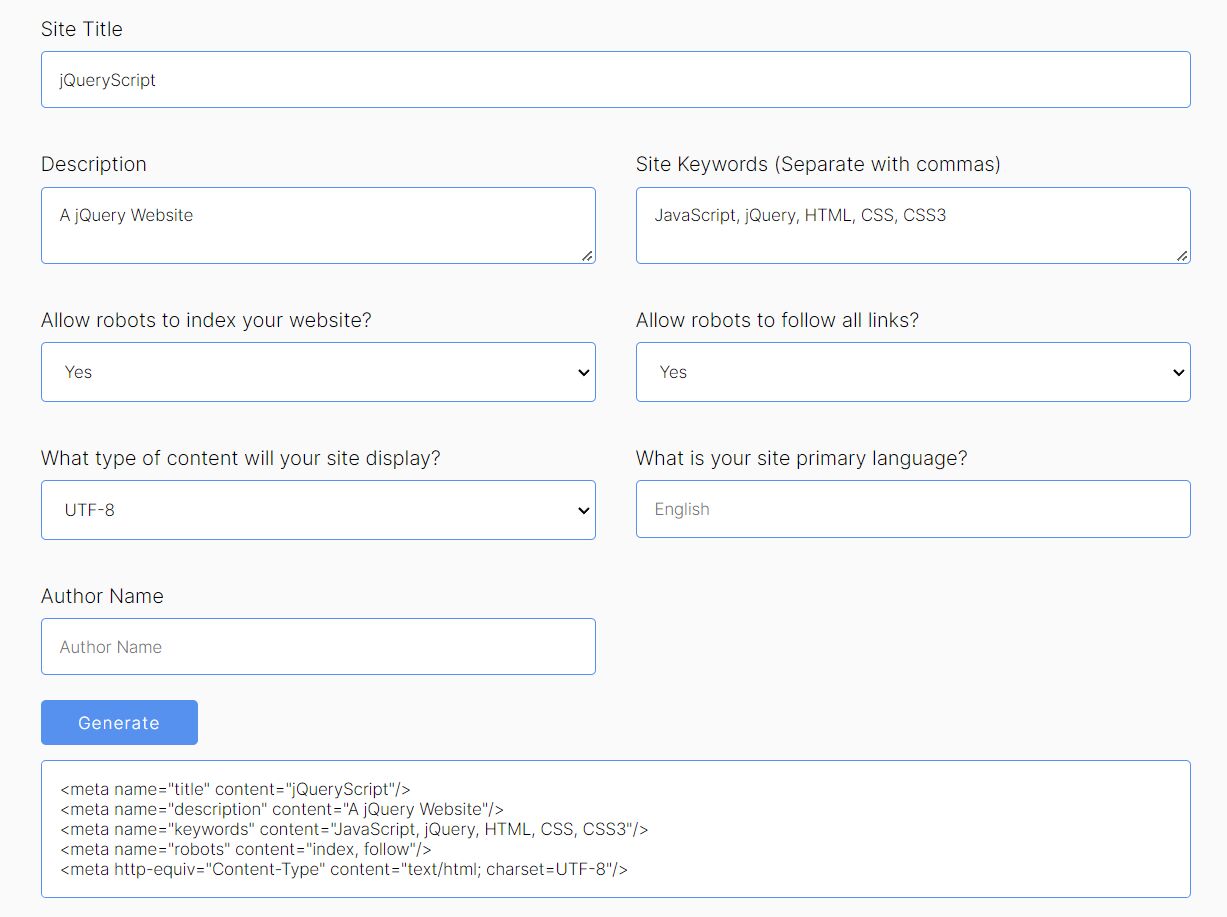
Task: Focus the Author Name input box
Action: click(x=317, y=646)
